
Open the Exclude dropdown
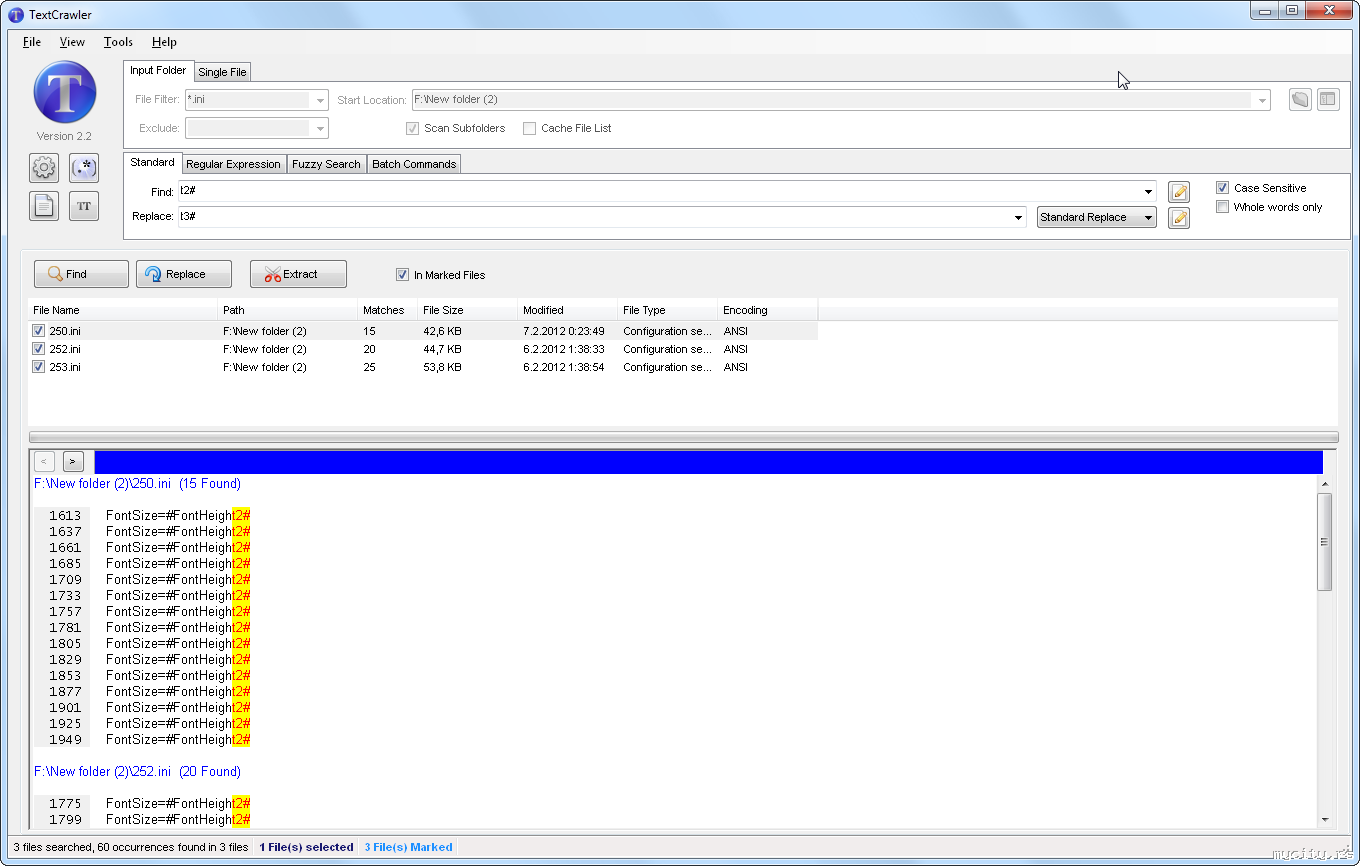point(320,128)
